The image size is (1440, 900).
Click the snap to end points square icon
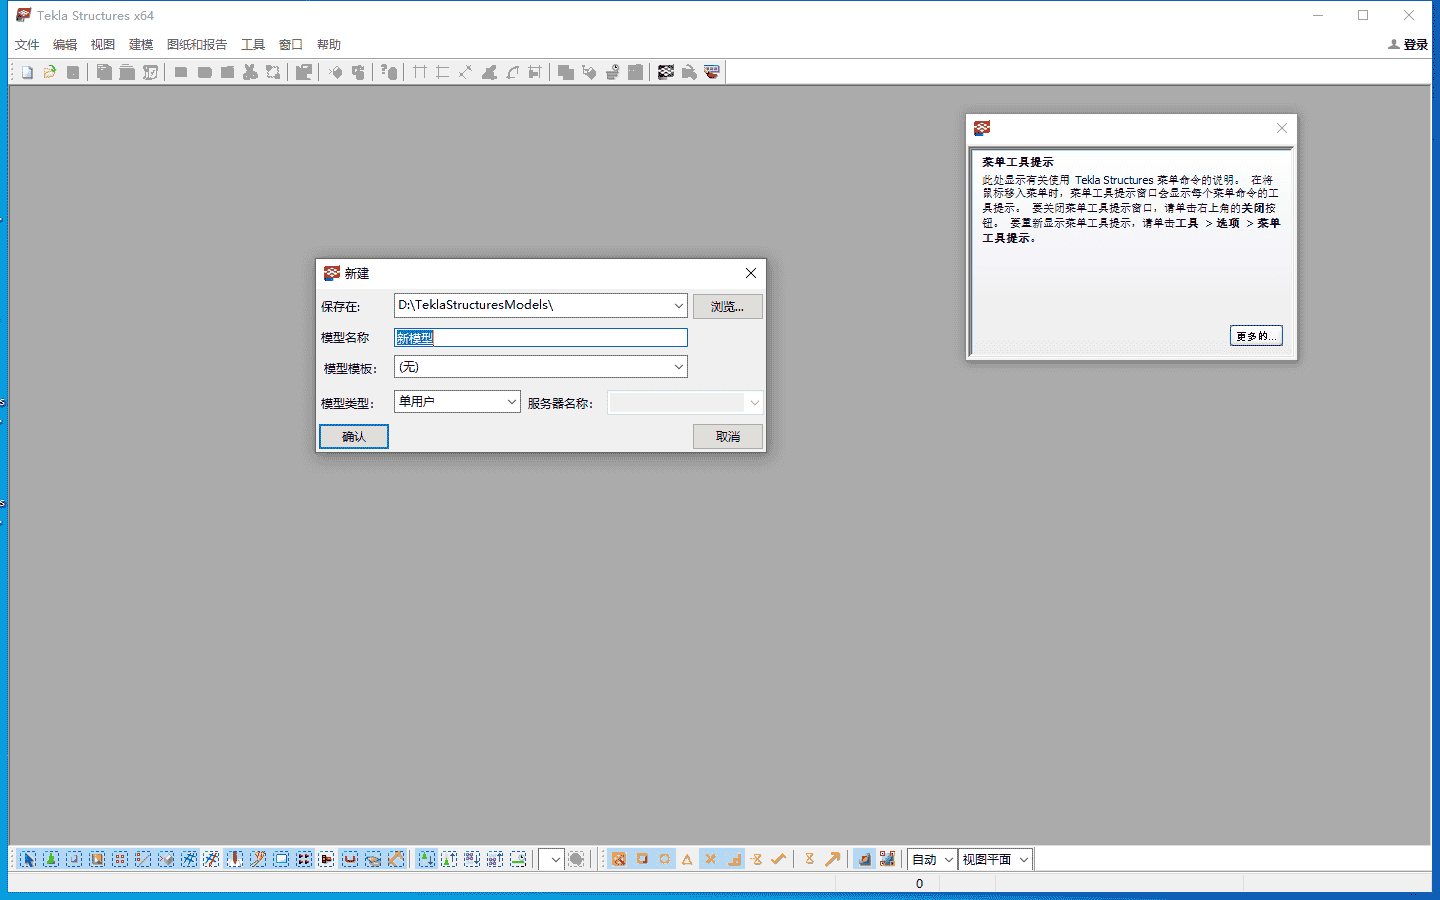click(642, 859)
